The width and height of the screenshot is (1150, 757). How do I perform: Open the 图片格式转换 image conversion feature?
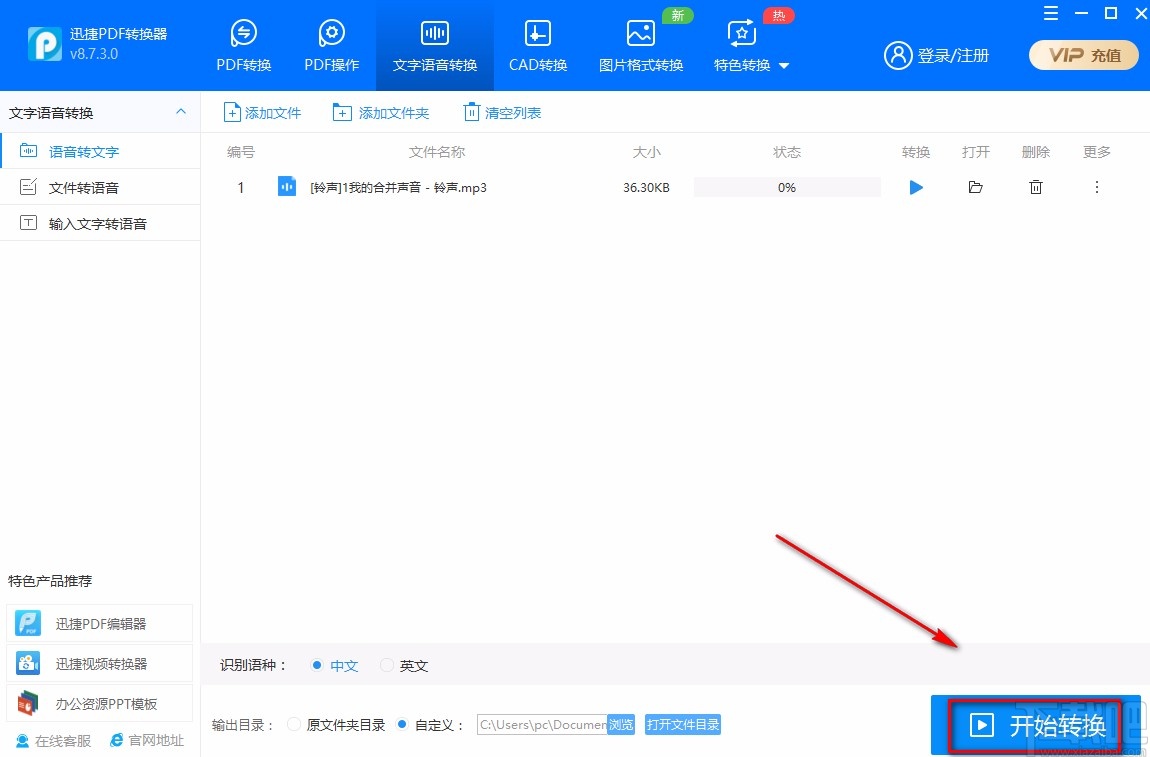[x=640, y=45]
